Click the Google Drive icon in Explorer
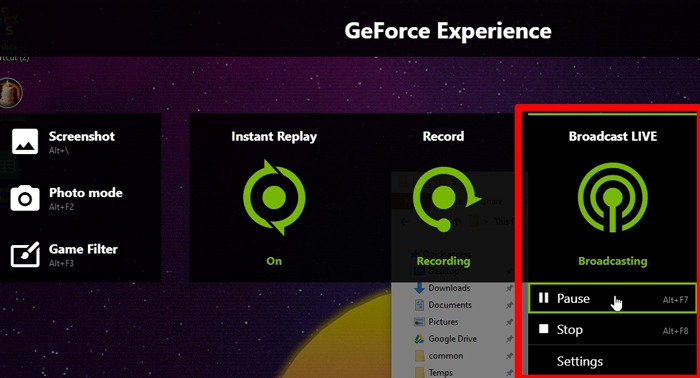700x378 pixels. pyautogui.click(x=419, y=339)
